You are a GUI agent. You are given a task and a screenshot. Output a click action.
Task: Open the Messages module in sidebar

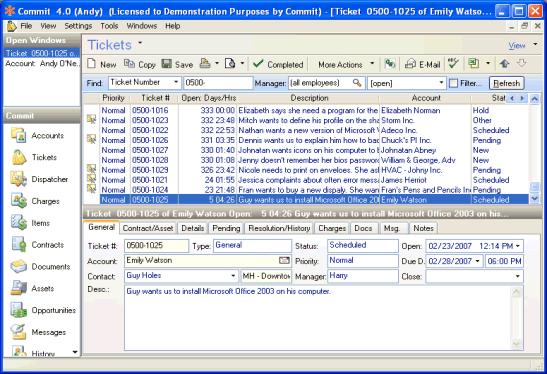coord(38,332)
